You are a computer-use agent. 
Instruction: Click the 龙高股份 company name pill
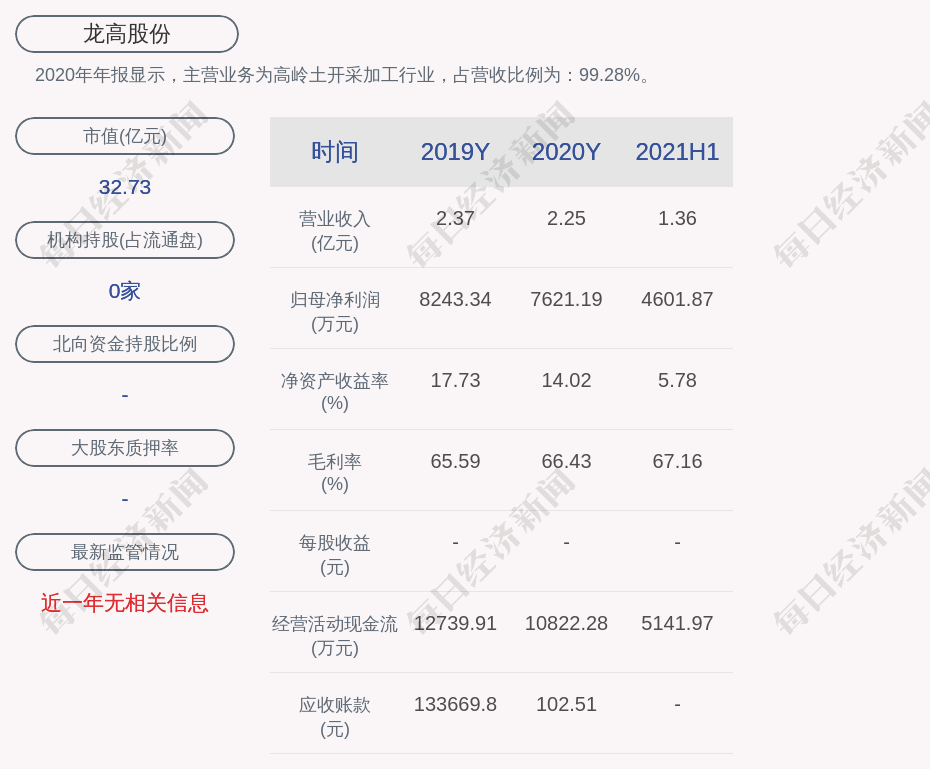coord(126,34)
